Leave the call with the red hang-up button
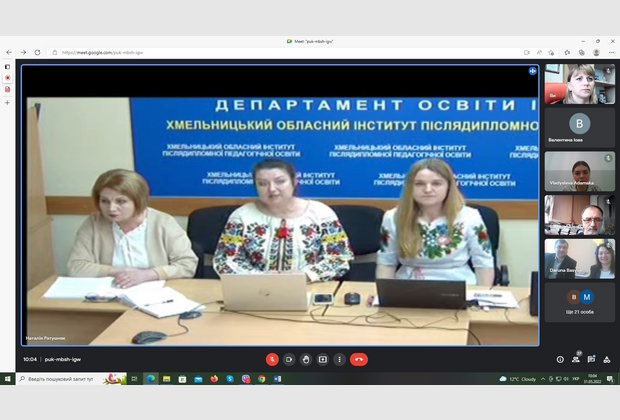The height and width of the screenshot is (420, 620). [x=359, y=359]
